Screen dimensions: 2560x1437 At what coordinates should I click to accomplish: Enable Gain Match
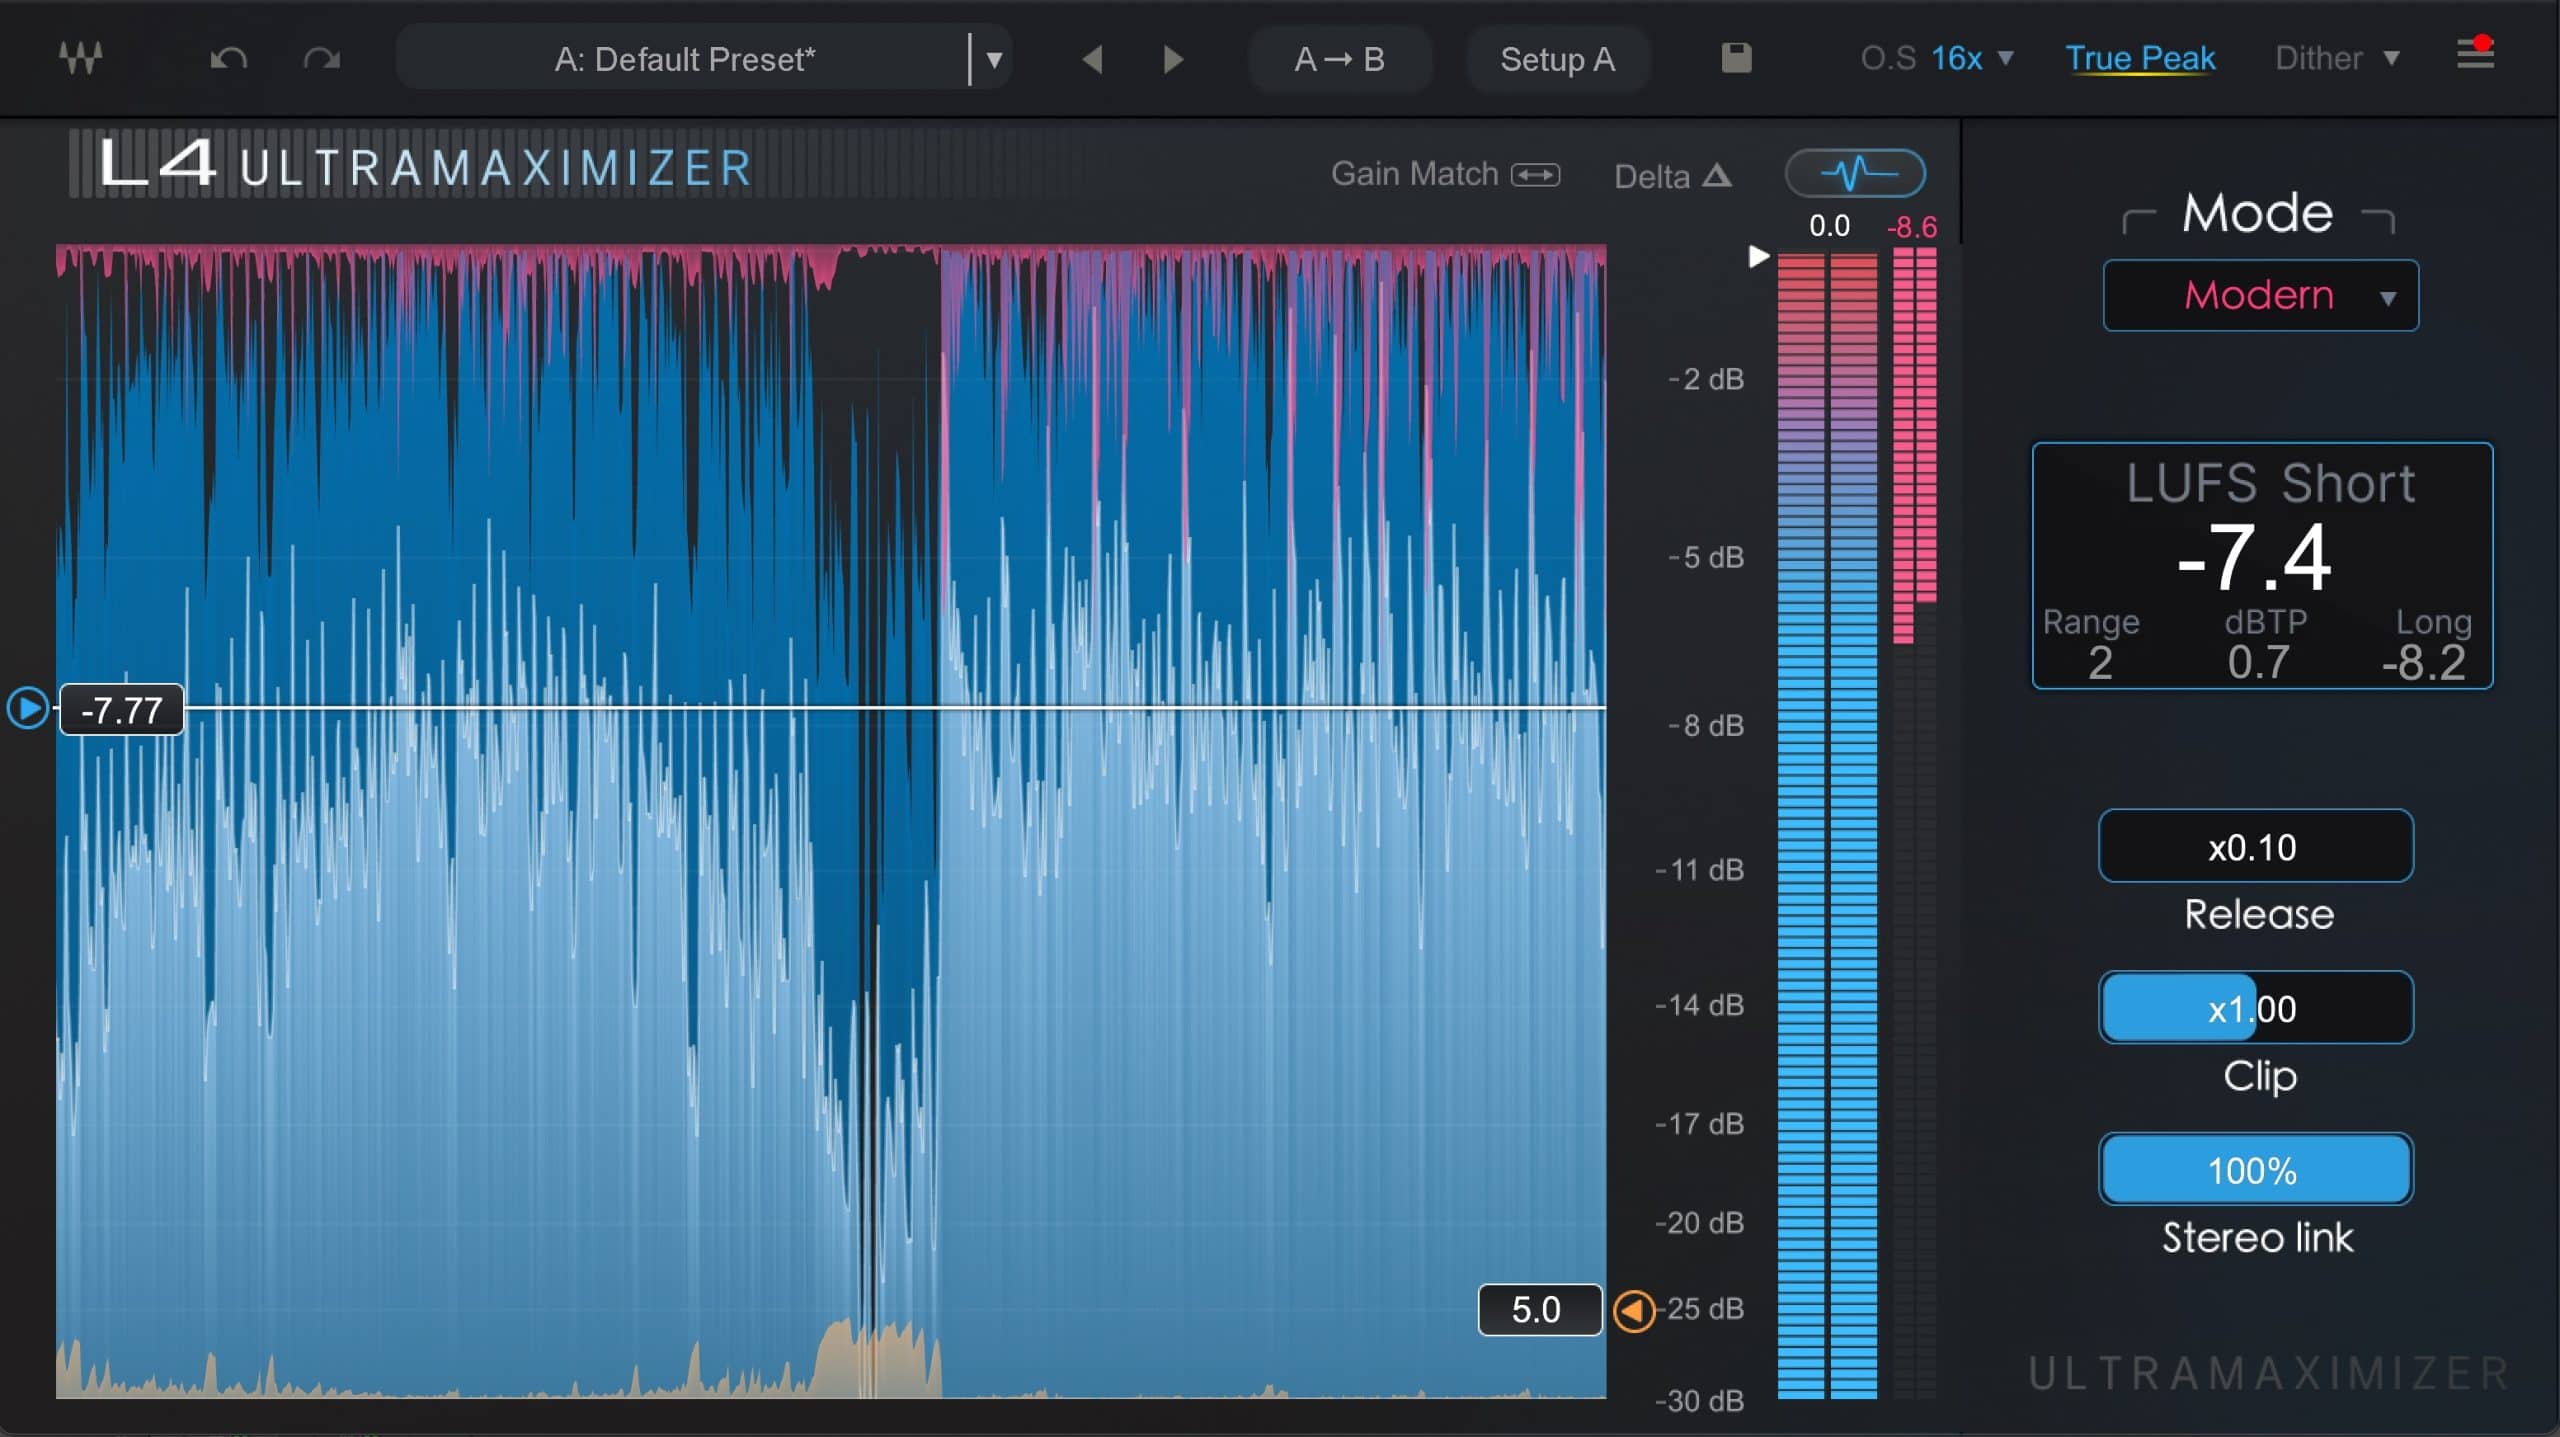[x=1444, y=175]
